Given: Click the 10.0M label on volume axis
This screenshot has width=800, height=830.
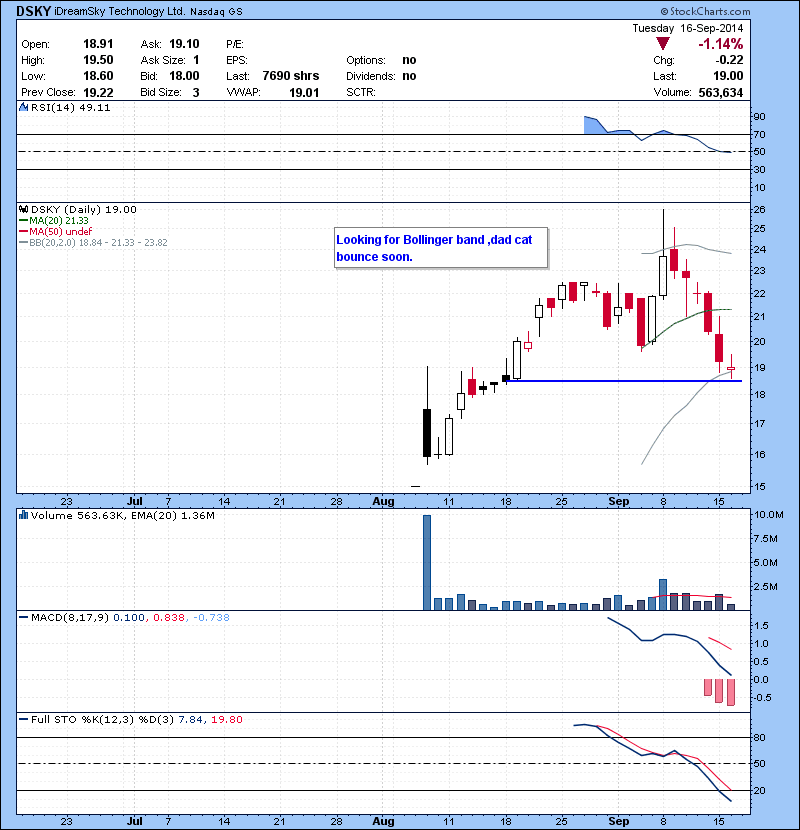Looking at the screenshot, I should tap(769, 515).
